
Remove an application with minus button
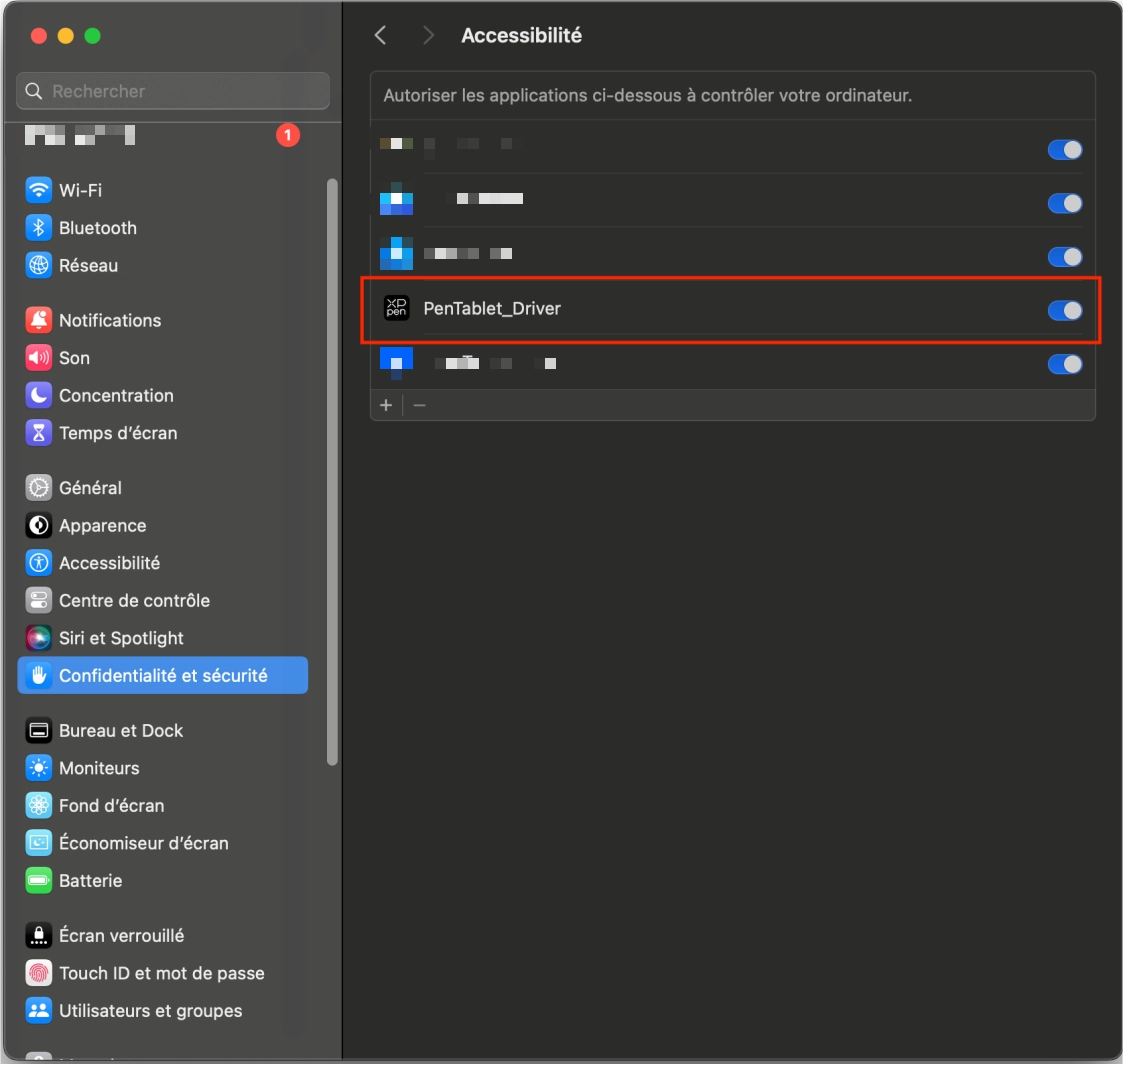coord(419,405)
